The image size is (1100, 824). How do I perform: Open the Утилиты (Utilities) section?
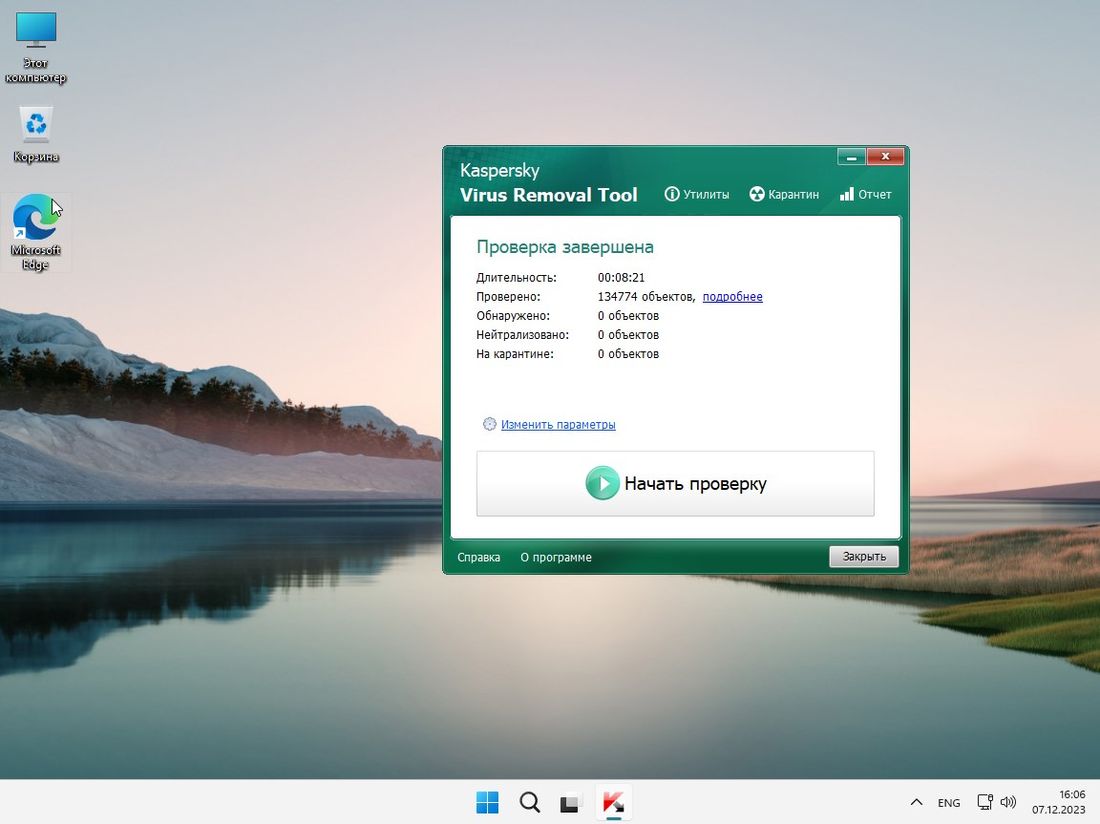[x=697, y=194]
